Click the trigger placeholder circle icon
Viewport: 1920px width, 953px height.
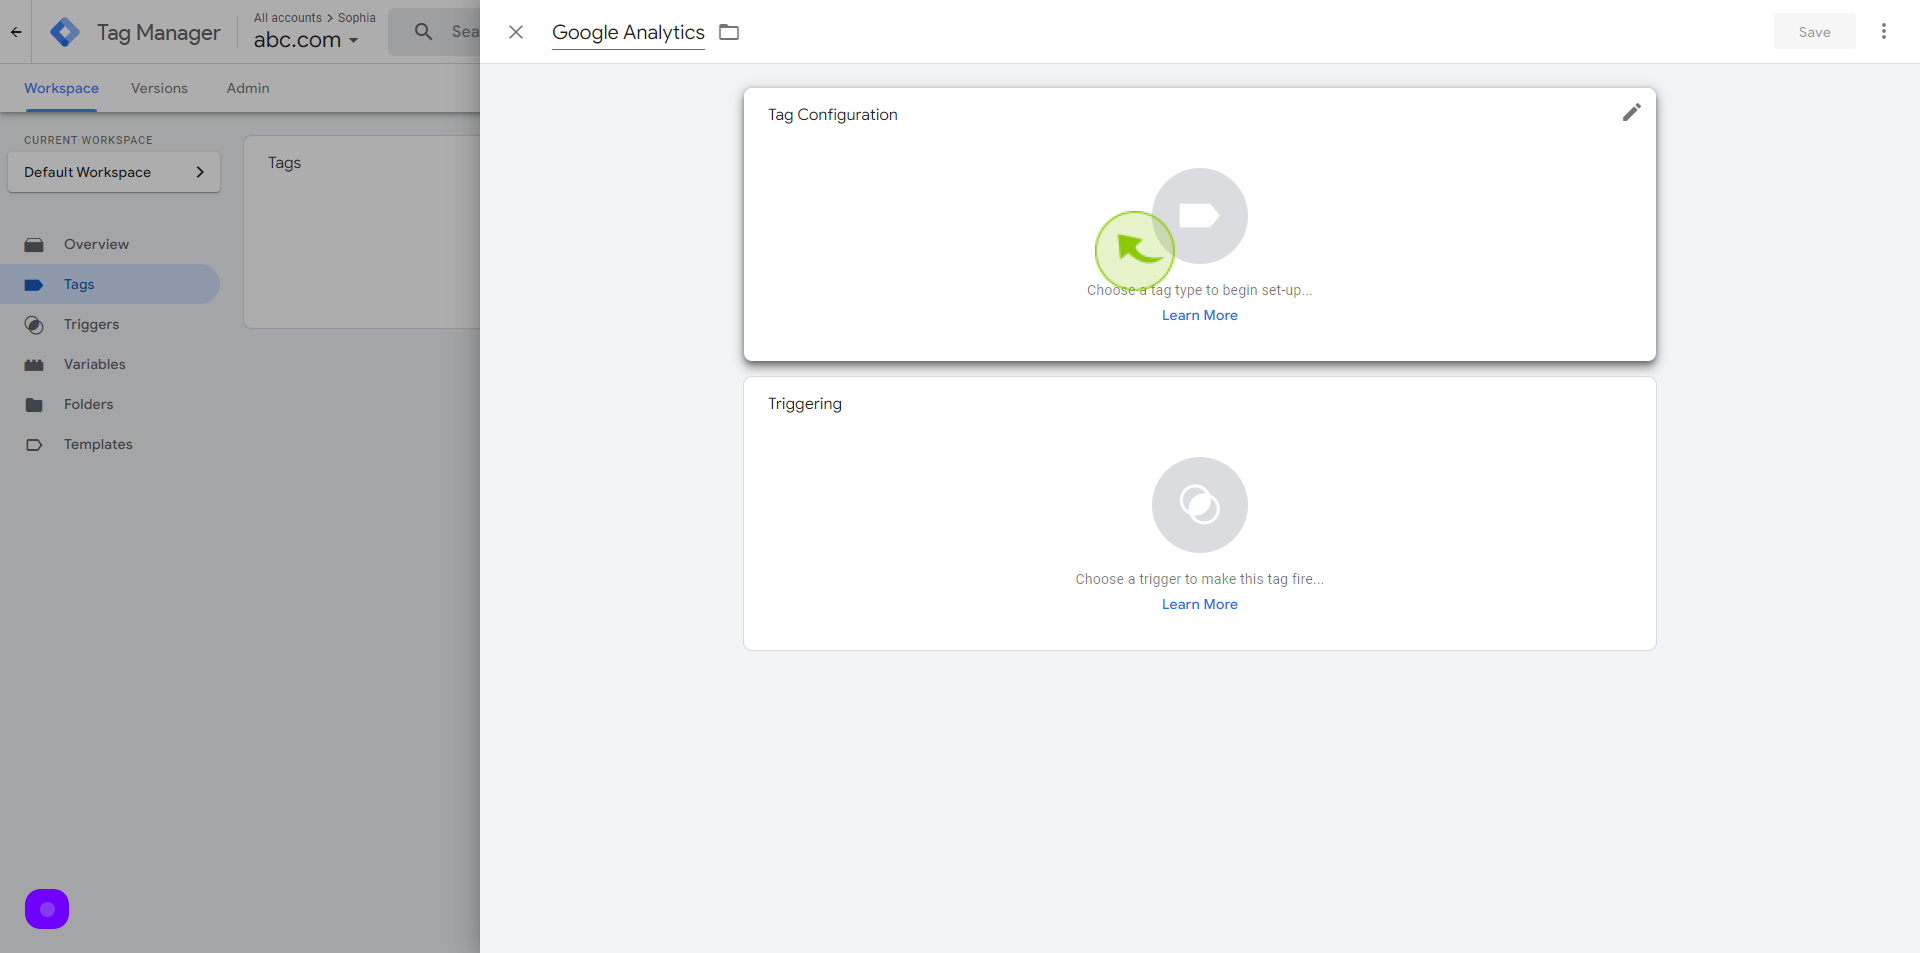coord(1199,505)
